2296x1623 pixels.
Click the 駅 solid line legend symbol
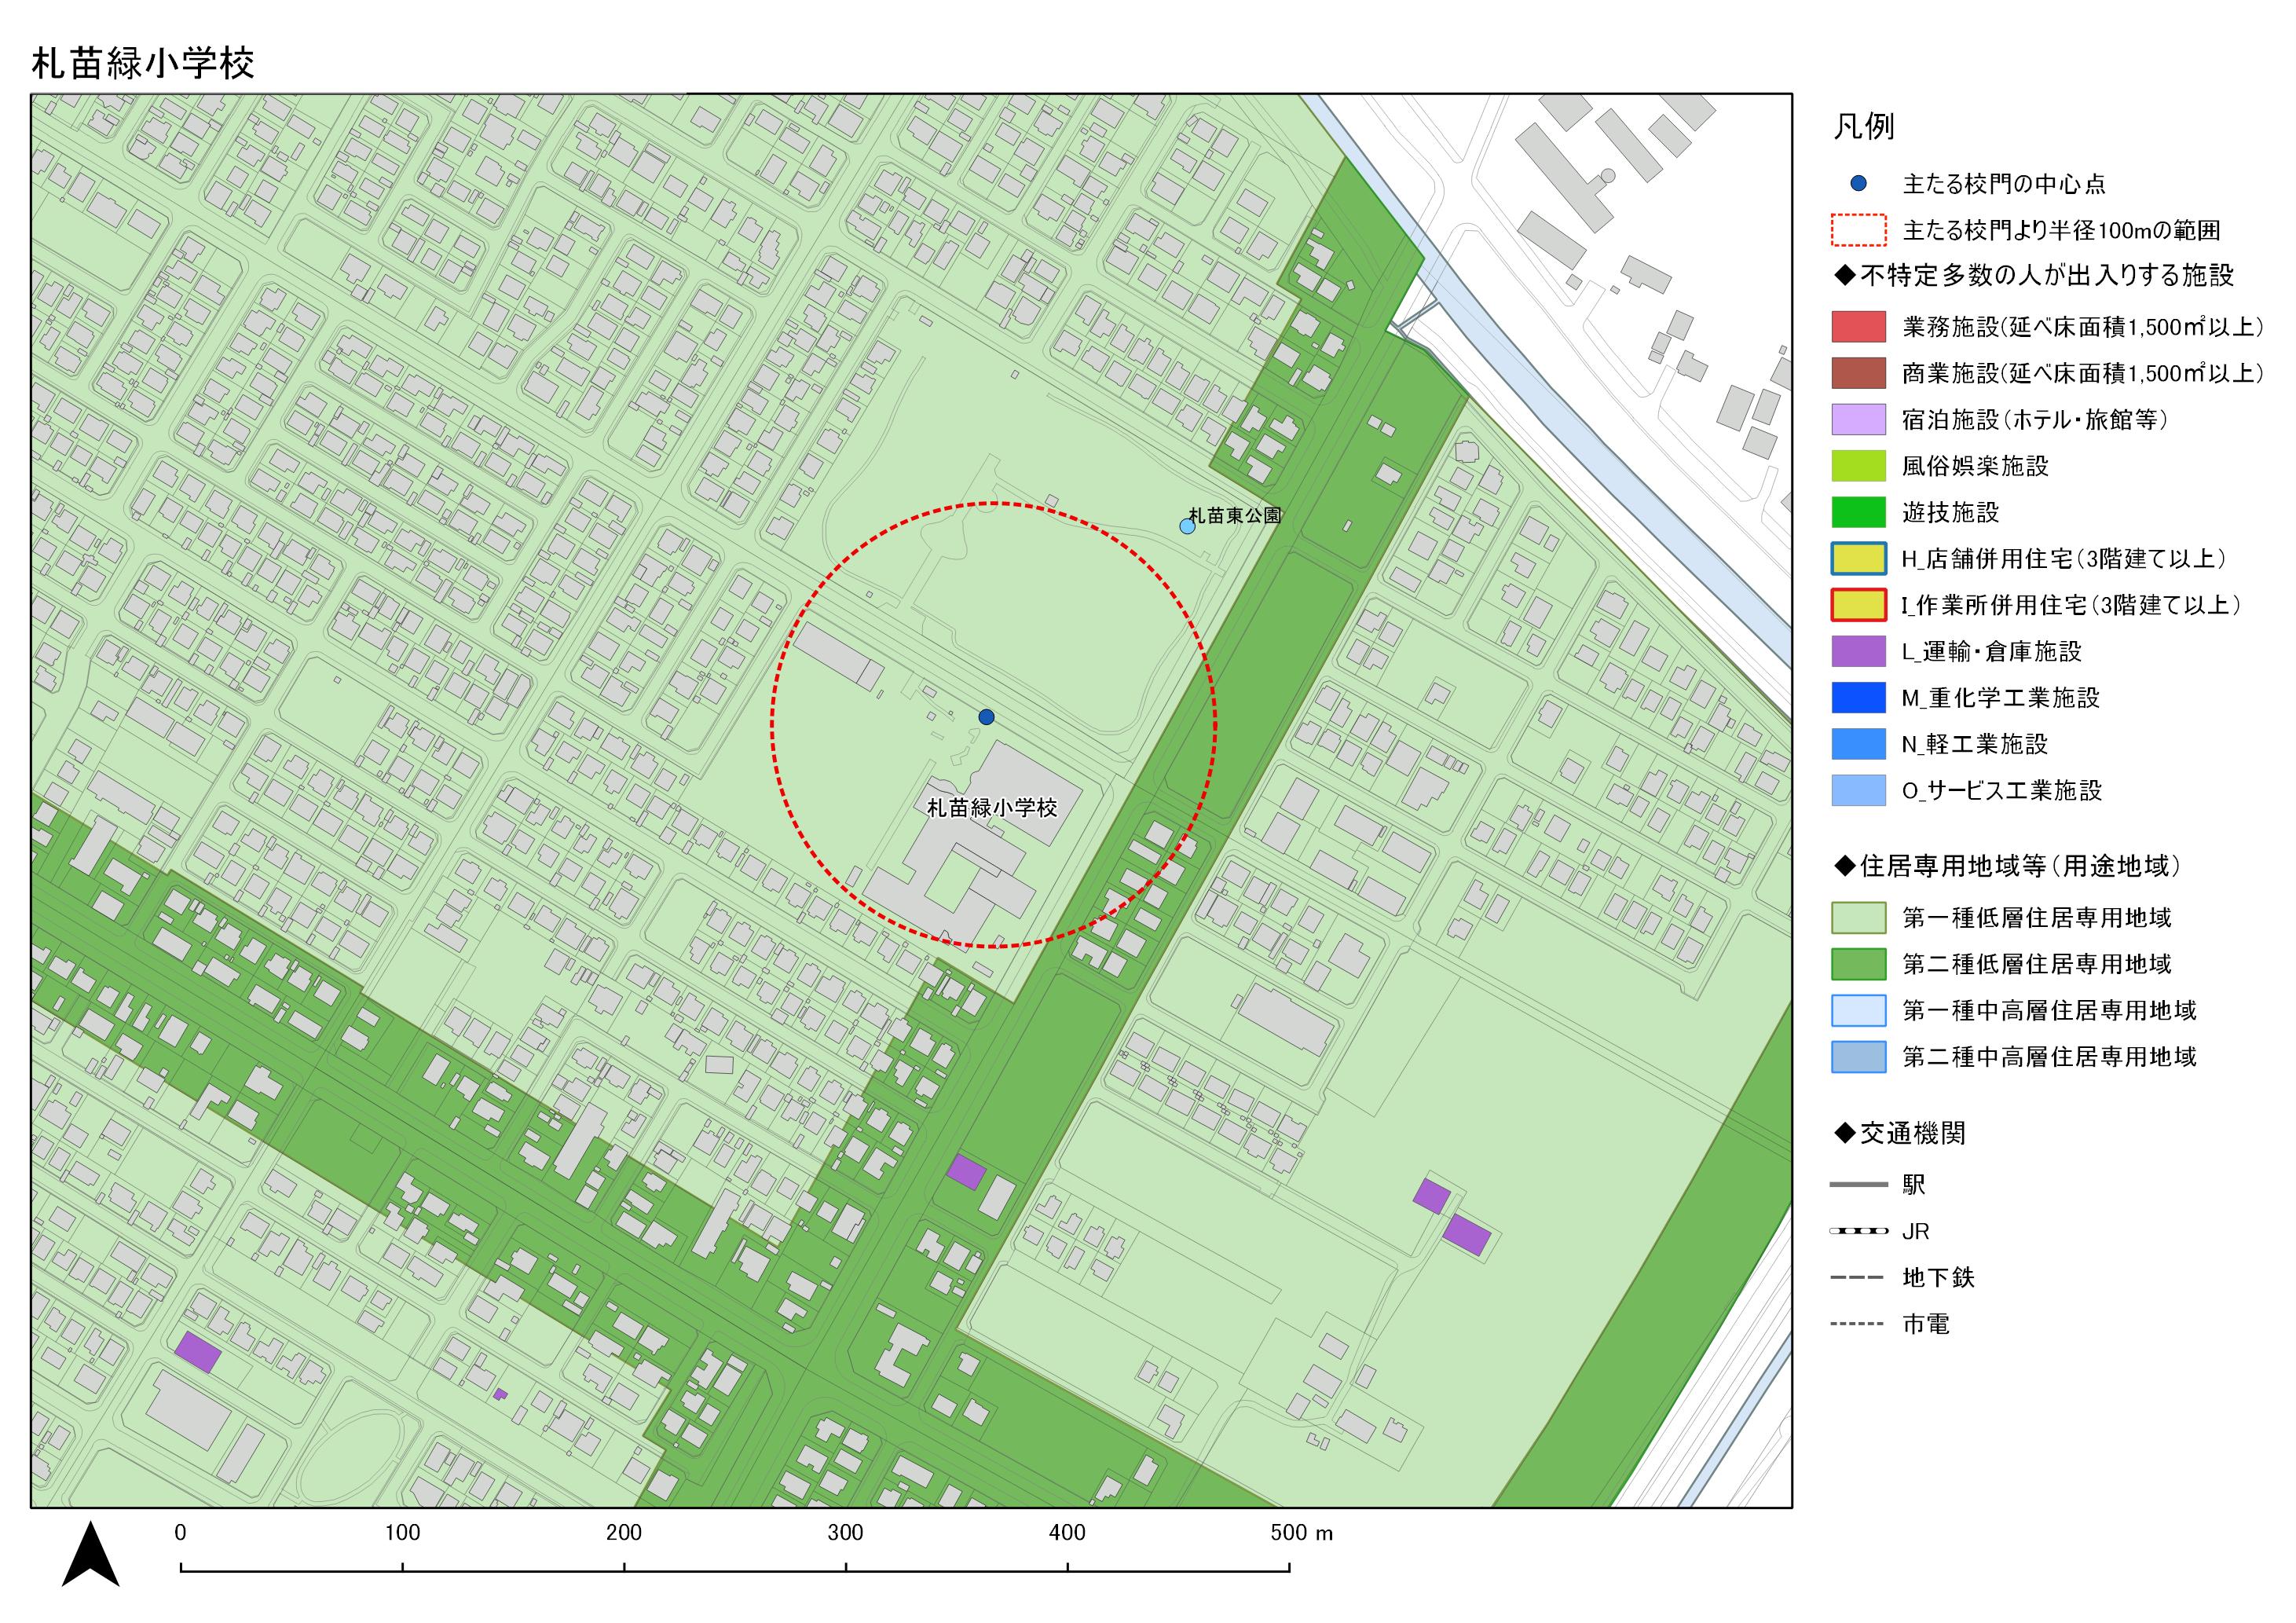(x=1858, y=1185)
